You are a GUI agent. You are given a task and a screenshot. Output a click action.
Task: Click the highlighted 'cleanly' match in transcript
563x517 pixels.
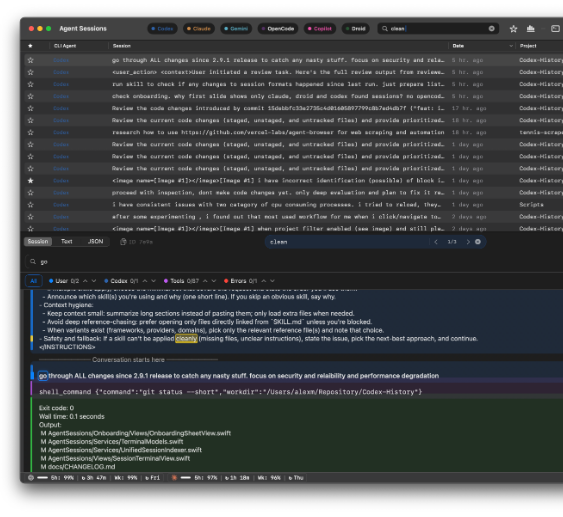pyautogui.click(x=186, y=339)
